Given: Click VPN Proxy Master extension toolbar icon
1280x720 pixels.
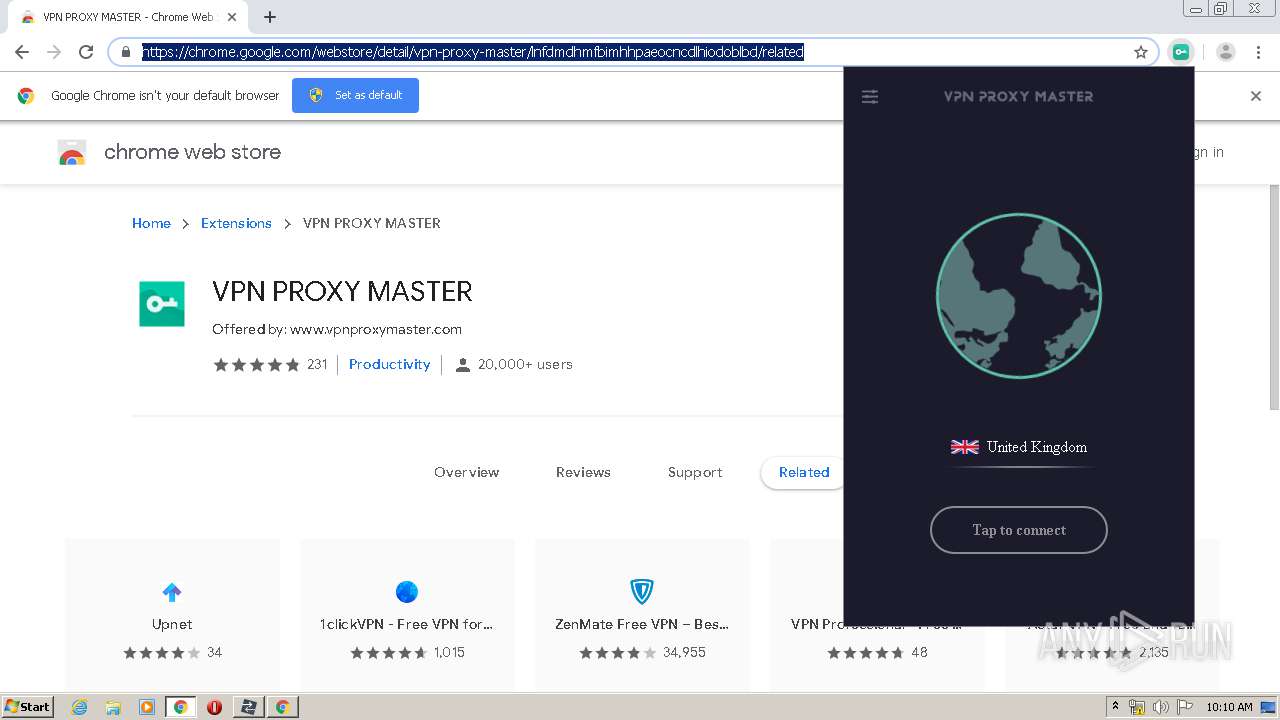Looking at the screenshot, I should (1181, 52).
